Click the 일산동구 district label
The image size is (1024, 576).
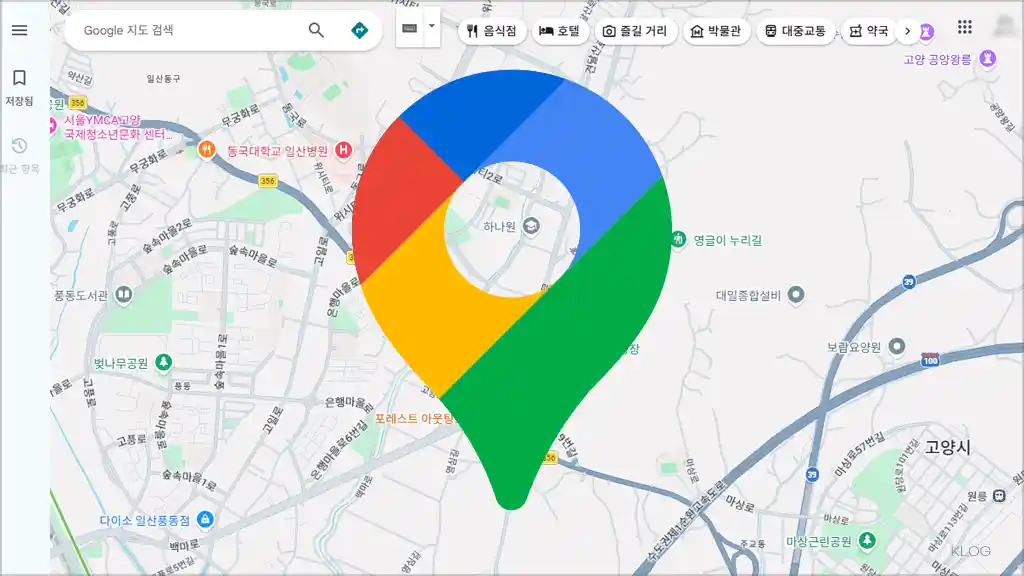[163, 78]
